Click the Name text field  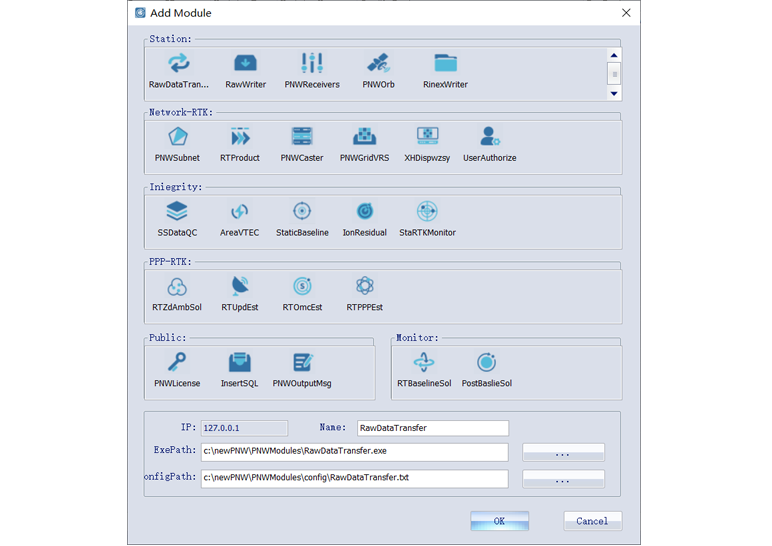pyautogui.click(x=432, y=428)
